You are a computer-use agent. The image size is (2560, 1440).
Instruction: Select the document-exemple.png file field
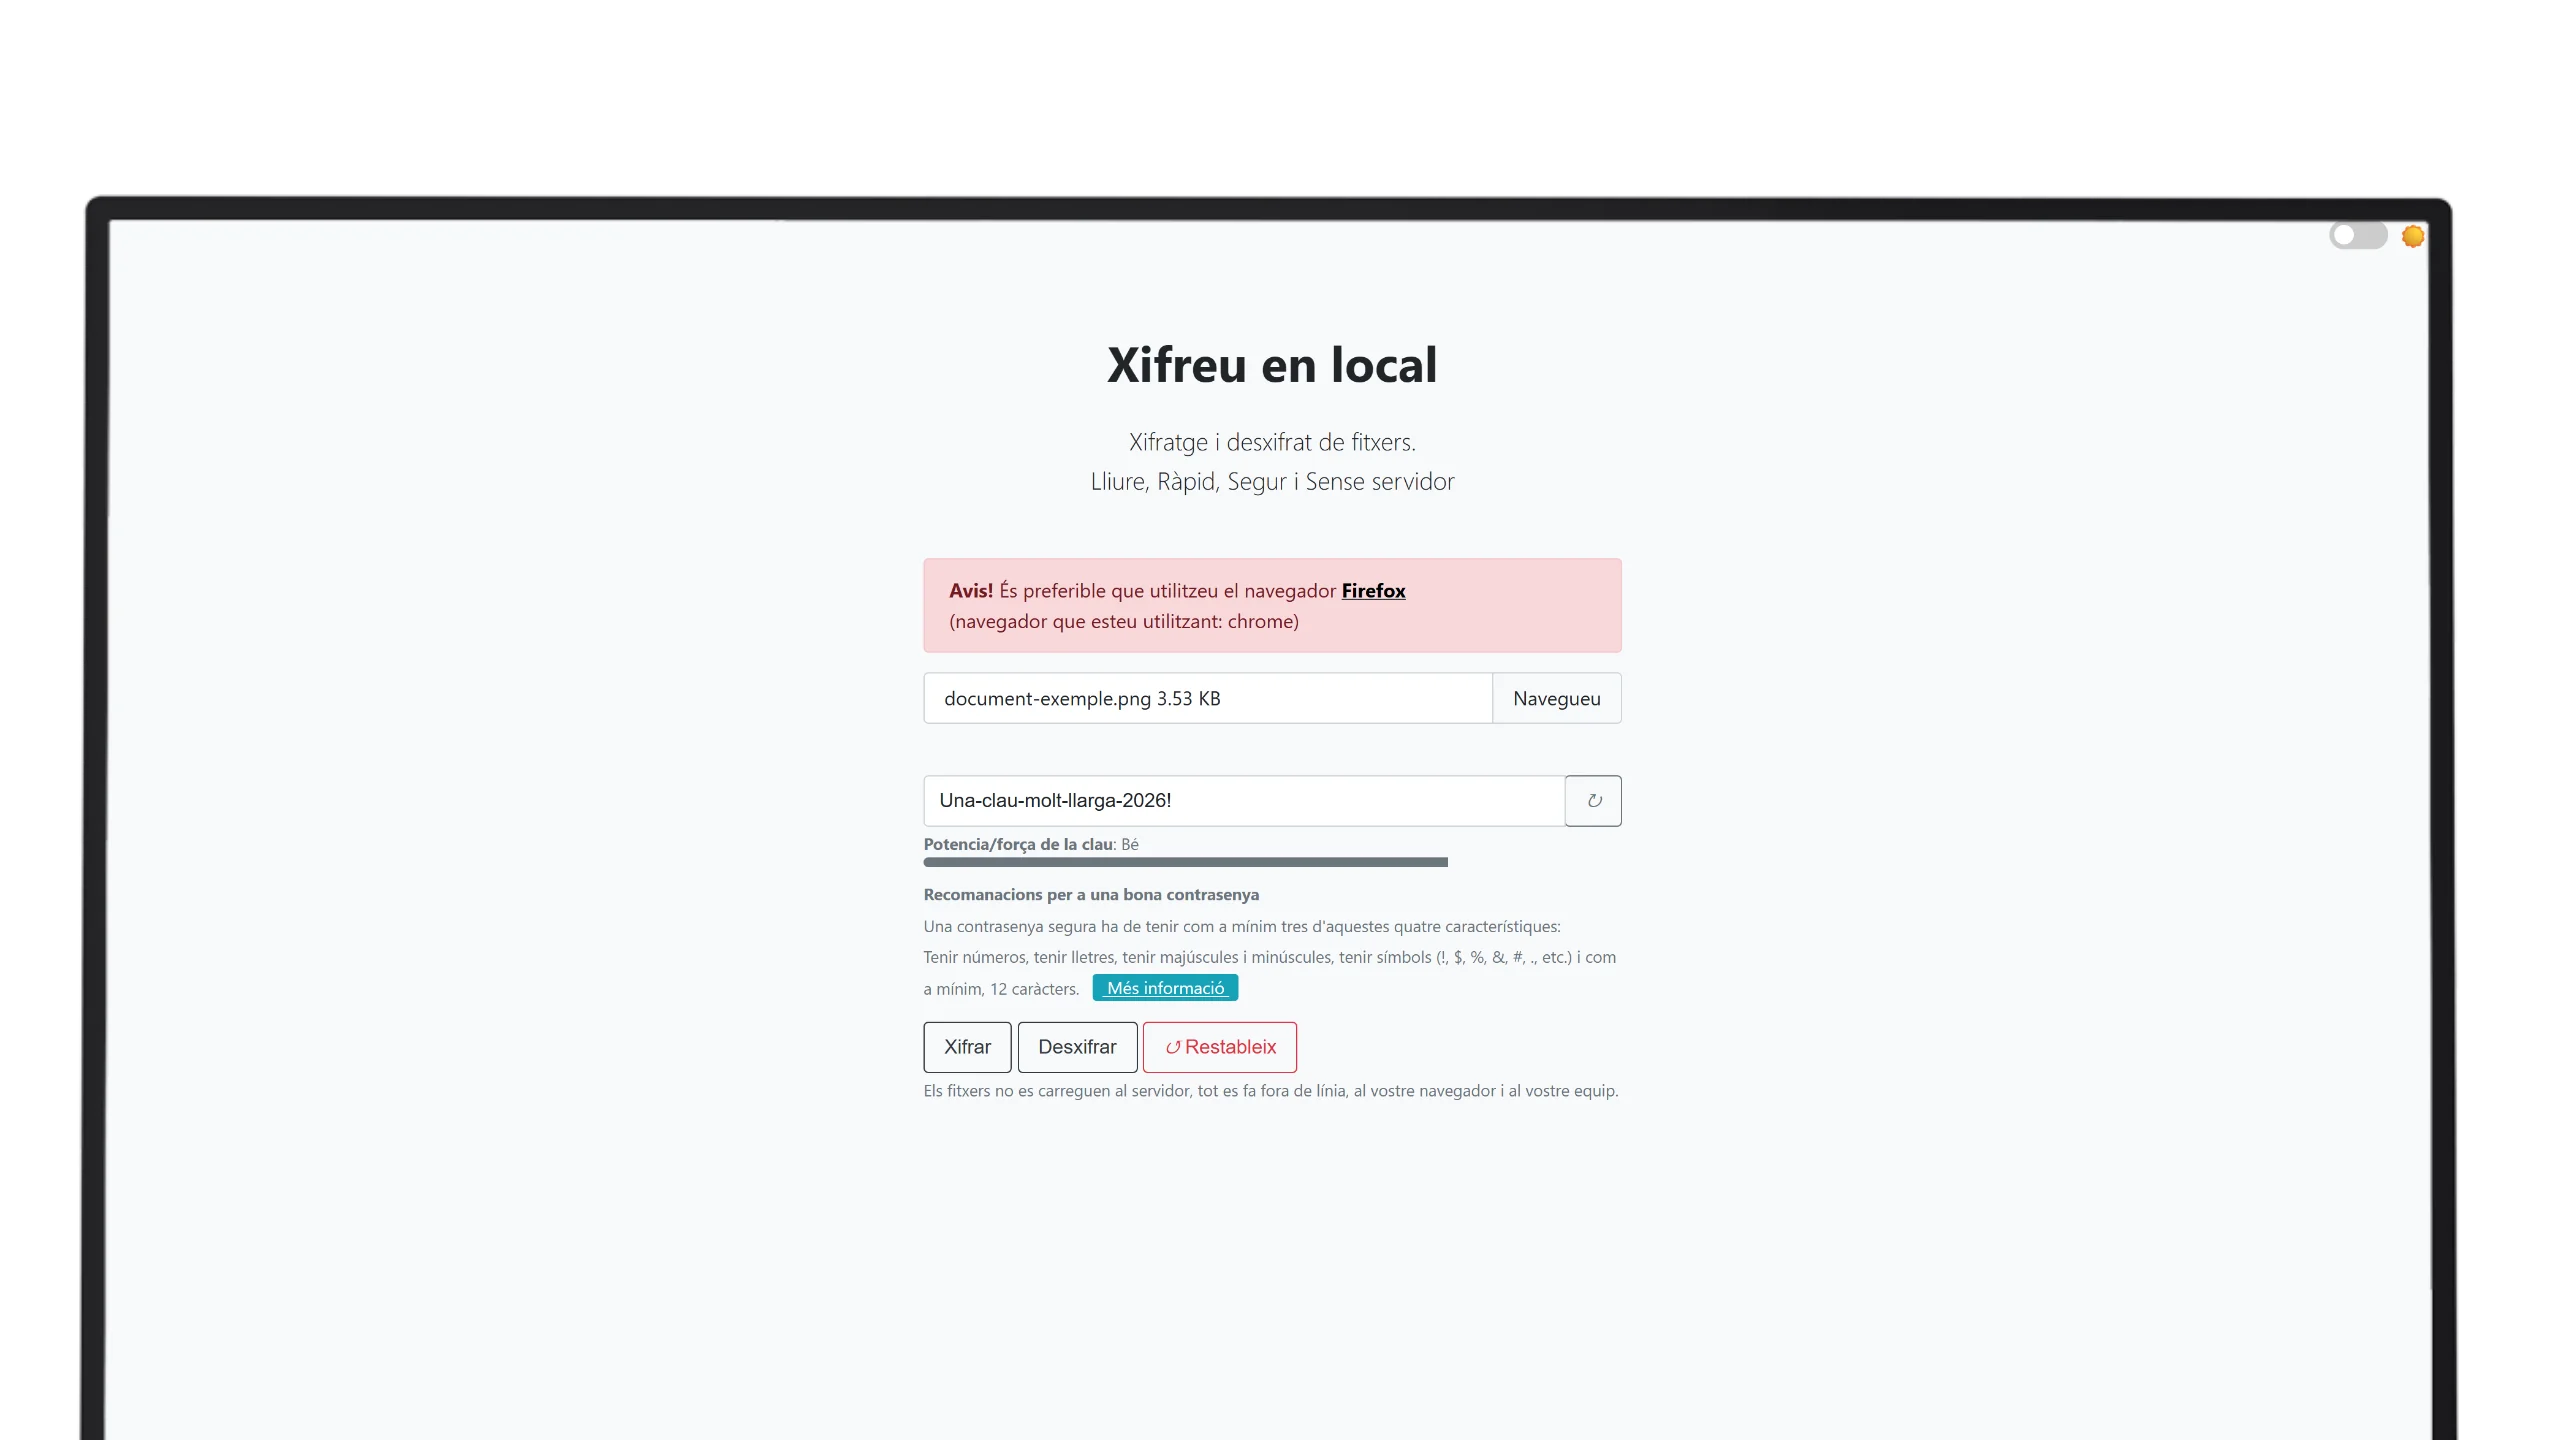tap(1208, 698)
